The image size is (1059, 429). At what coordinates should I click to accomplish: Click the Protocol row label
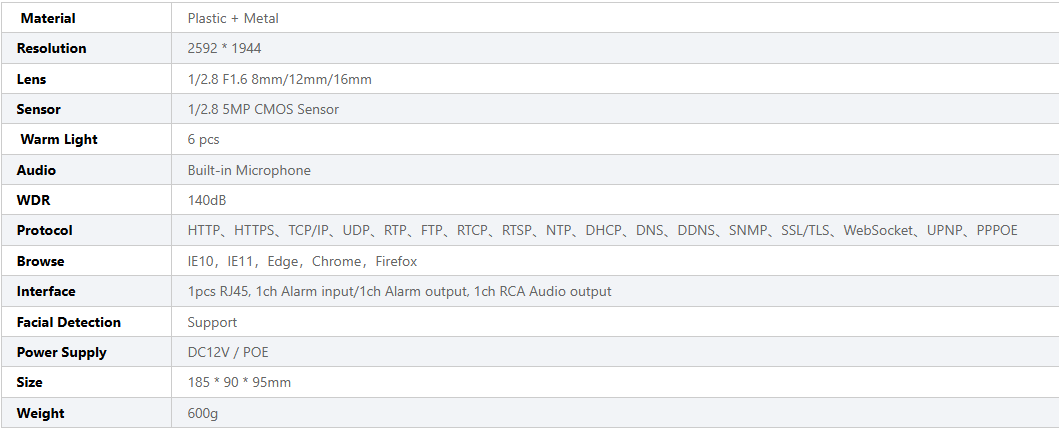(45, 230)
